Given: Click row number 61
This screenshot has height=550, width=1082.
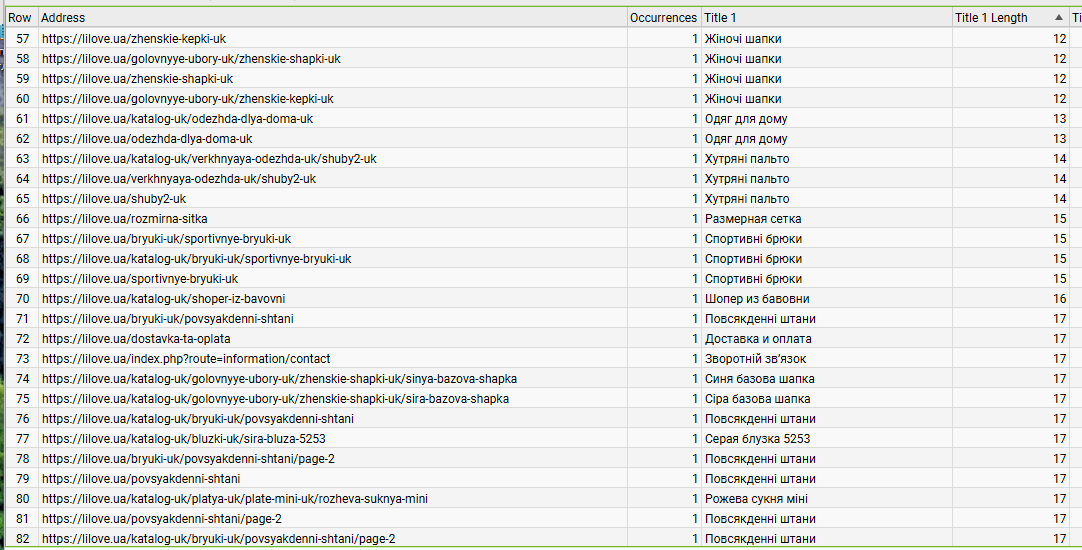Looking at the screenshot, I should click(x=23, y=119).
